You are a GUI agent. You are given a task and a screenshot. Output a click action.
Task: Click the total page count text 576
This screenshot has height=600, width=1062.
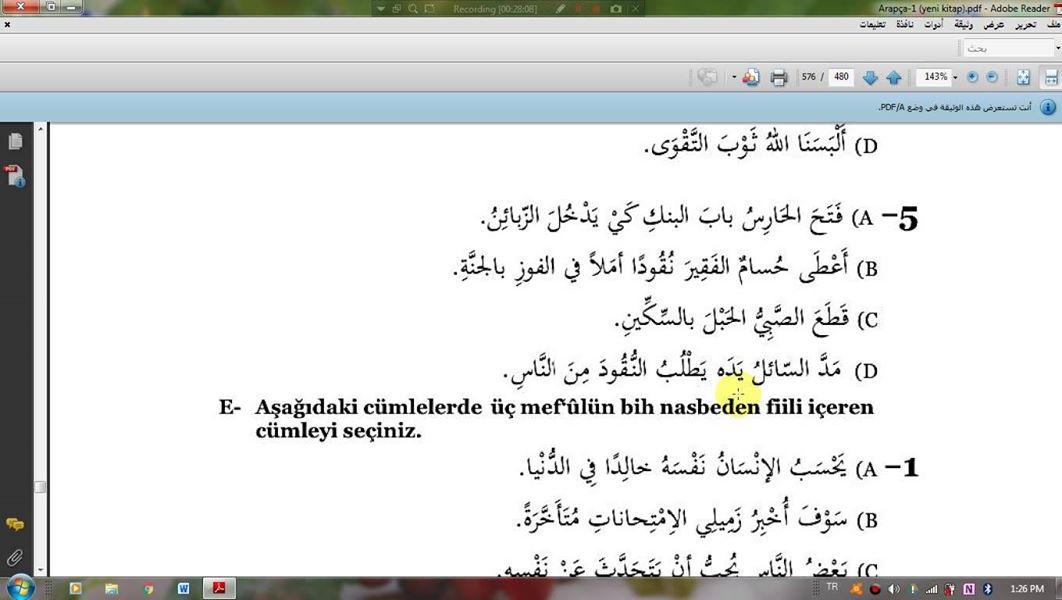click(808, 77)
